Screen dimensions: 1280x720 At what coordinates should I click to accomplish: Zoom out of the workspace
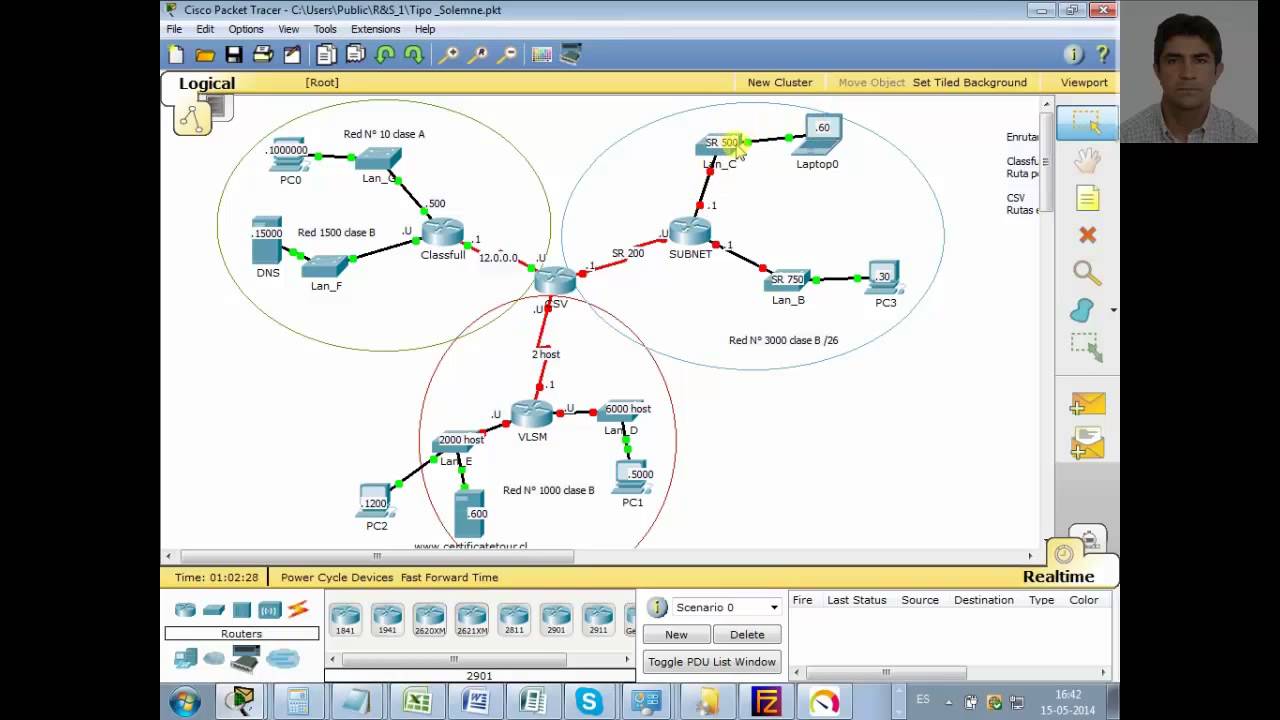[x=507, y=55]
